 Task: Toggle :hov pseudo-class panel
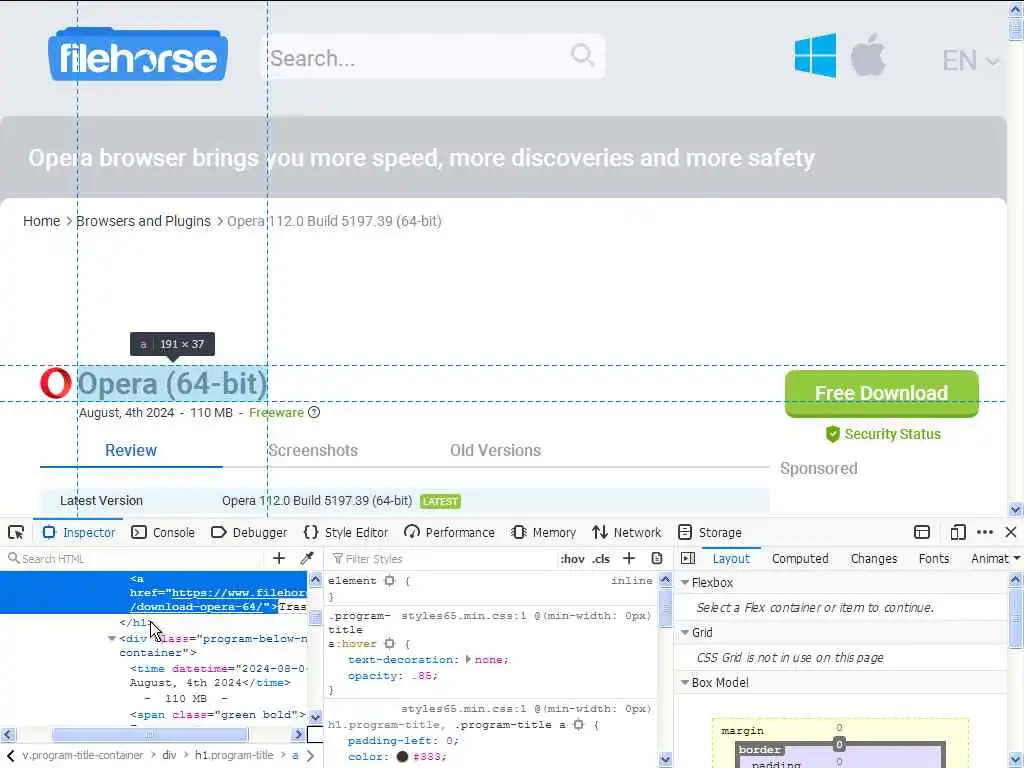click(573, 559)
